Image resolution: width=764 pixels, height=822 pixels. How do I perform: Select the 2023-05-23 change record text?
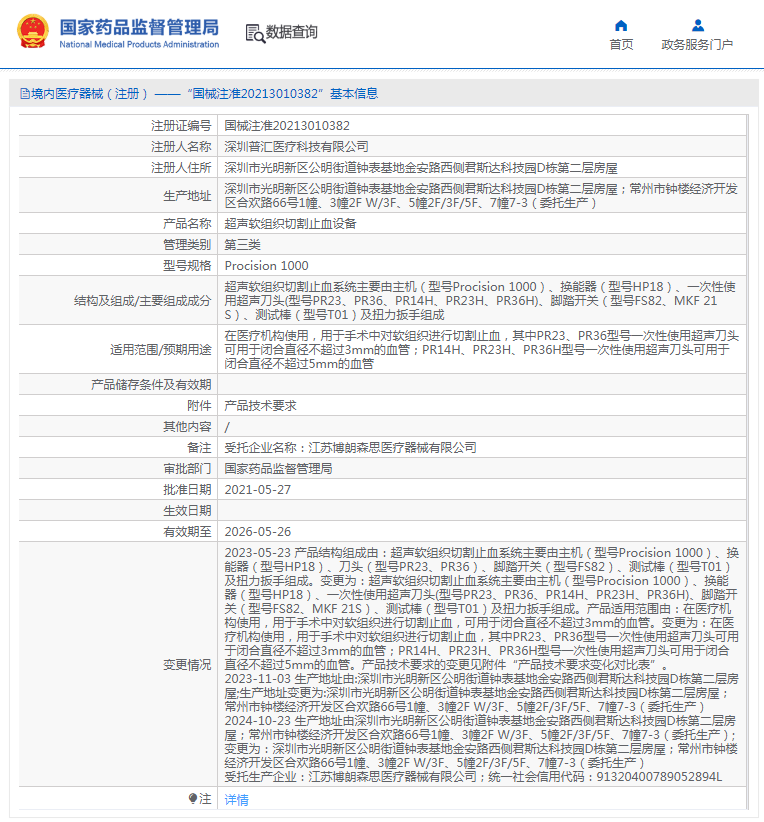click(x=482, y=609)
